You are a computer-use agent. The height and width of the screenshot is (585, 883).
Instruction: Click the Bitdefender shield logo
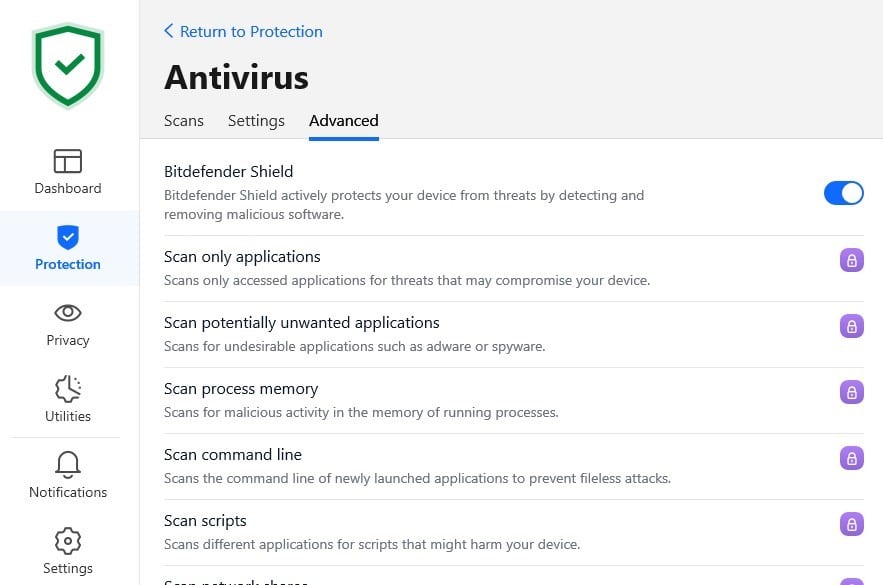[67, 63]
